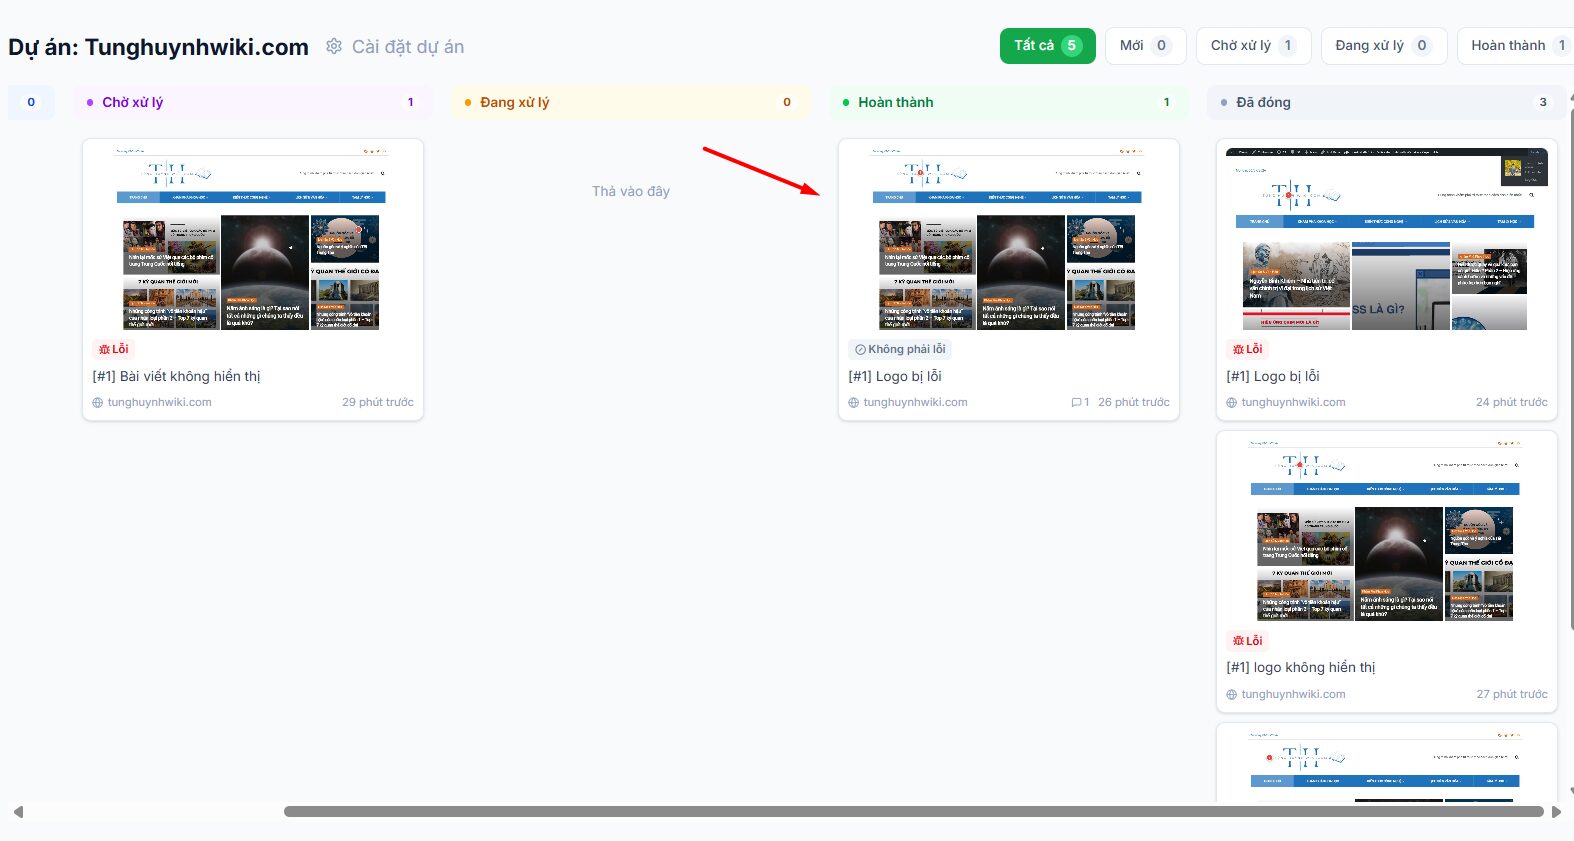Viewport: 1574px width, 841px height.
Task: Open tunghuynhwiki.com link on 29 phút trước card
Action: [x=159, y=402]
